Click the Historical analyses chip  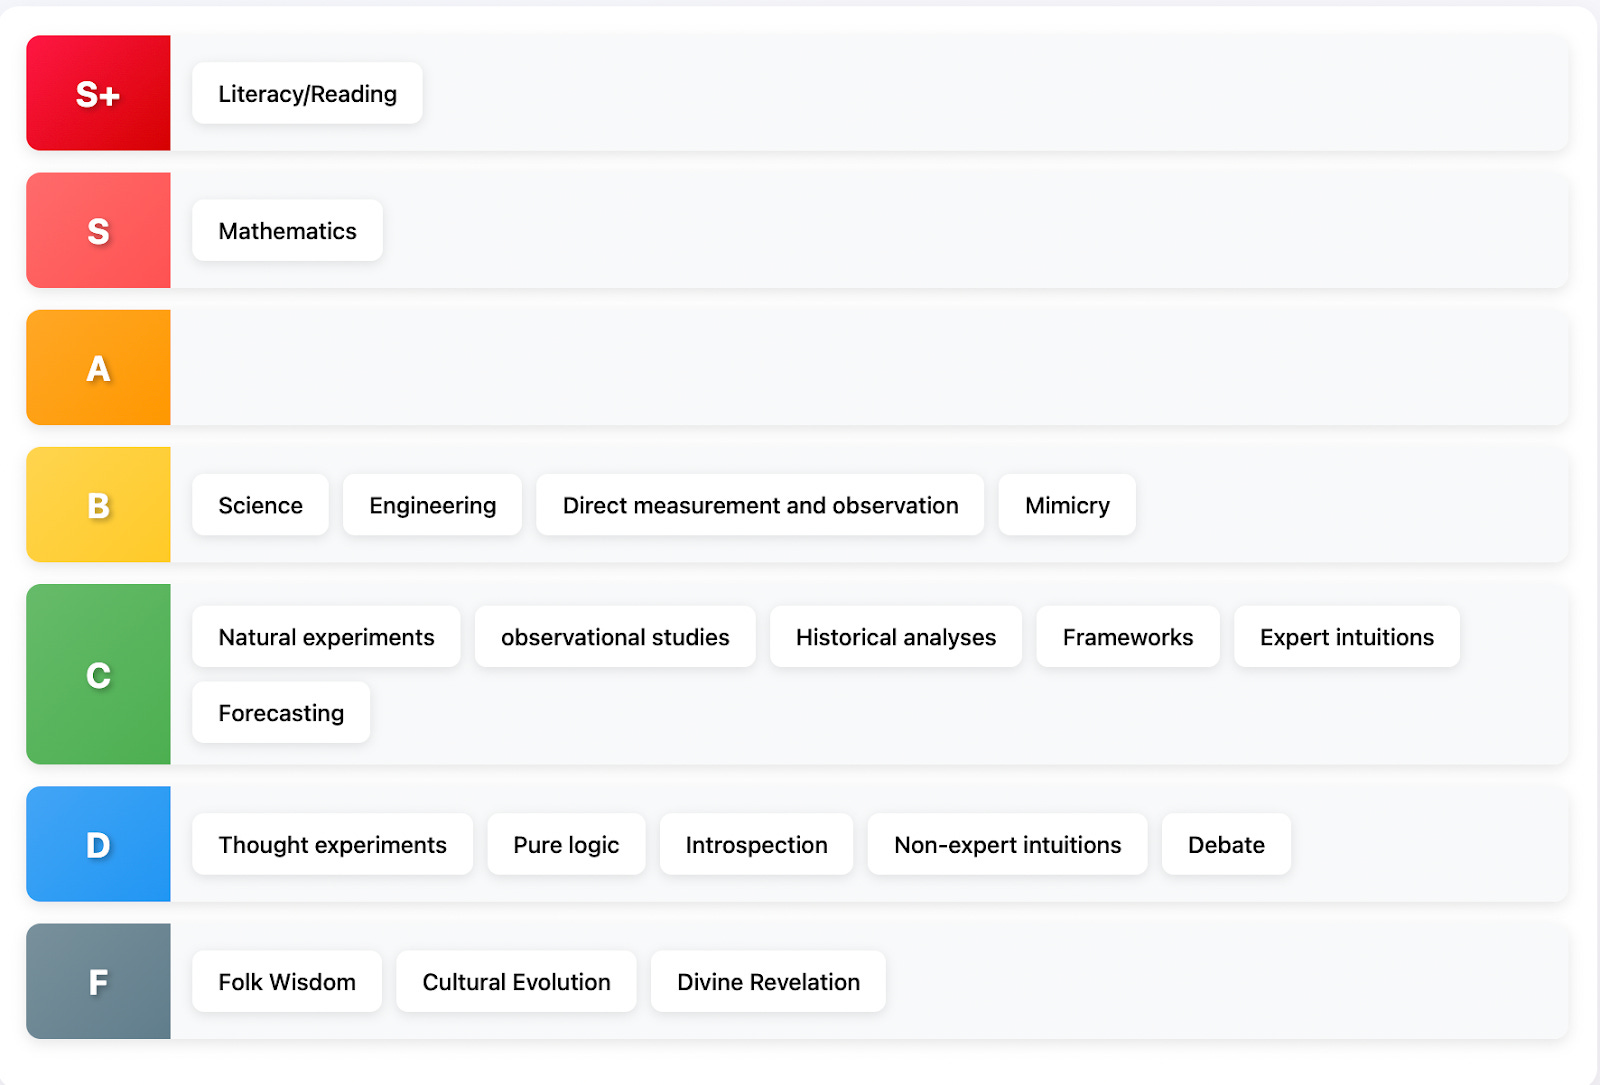coord(896,637)
